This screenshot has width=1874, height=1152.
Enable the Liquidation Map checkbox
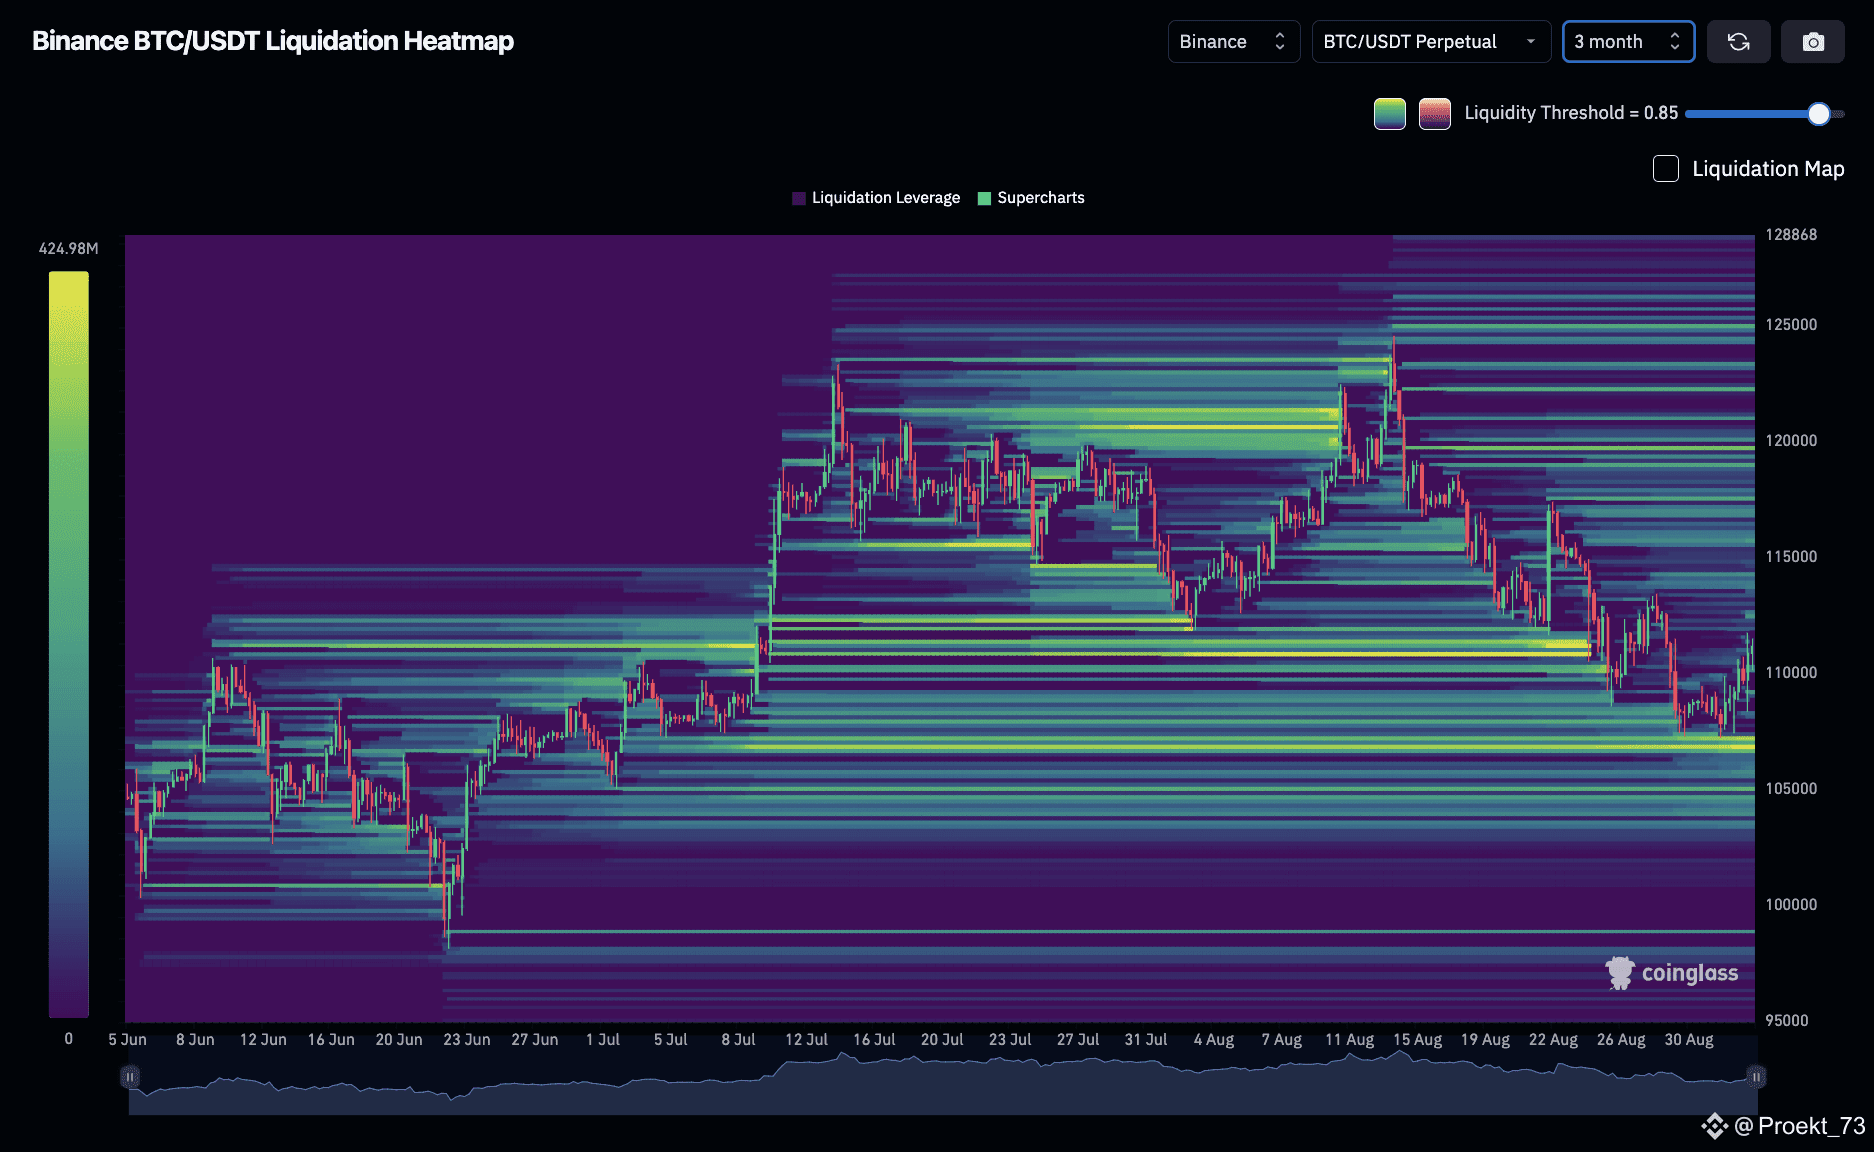[1666, 168]
